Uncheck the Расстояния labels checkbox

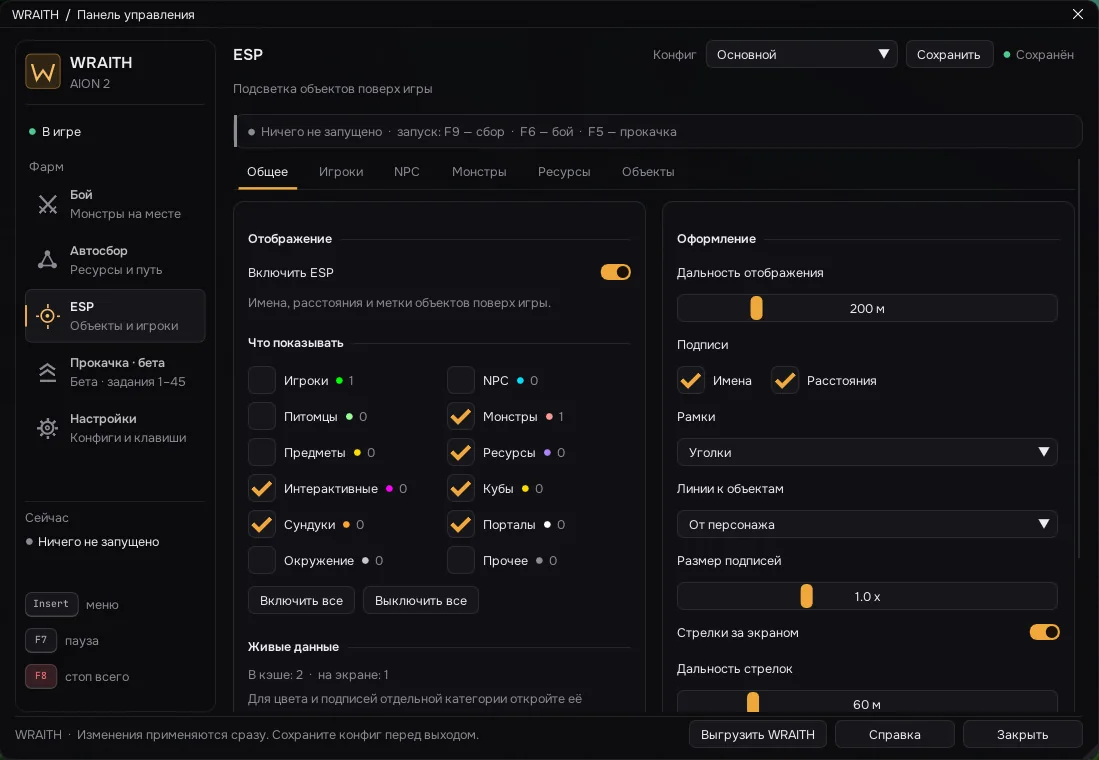coord(785,380)
